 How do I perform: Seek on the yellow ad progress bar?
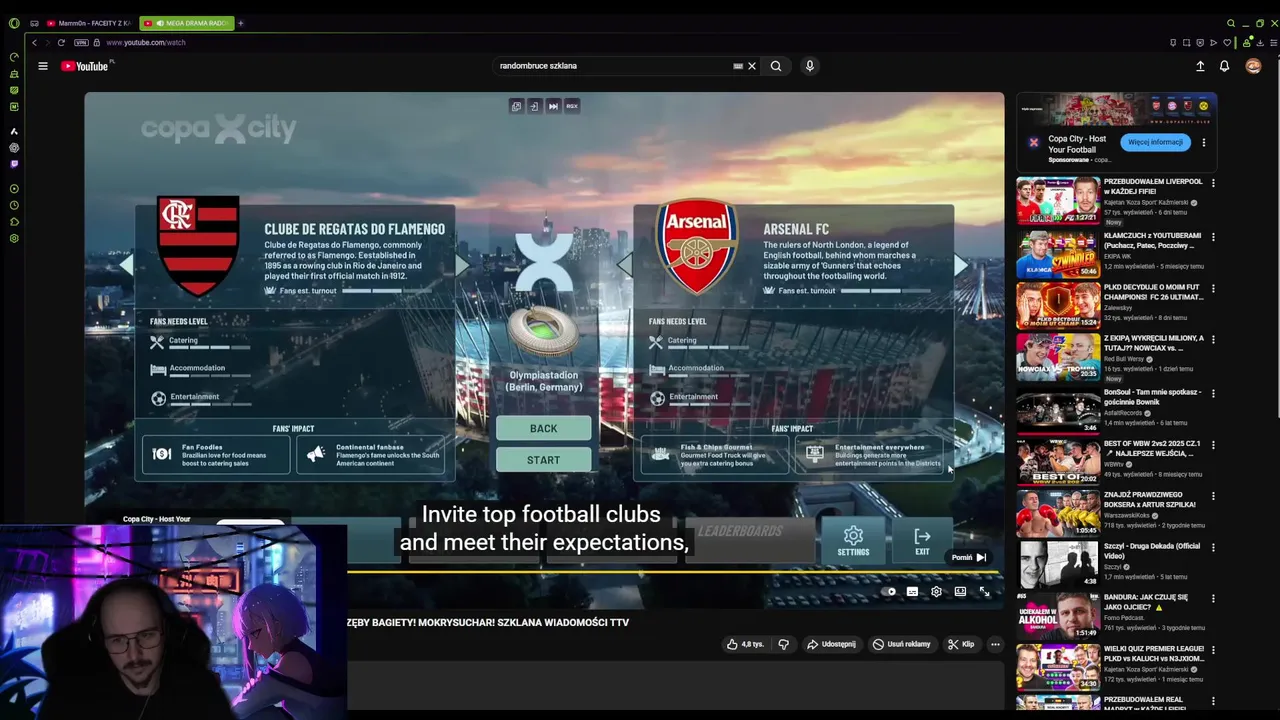point(672,573)
